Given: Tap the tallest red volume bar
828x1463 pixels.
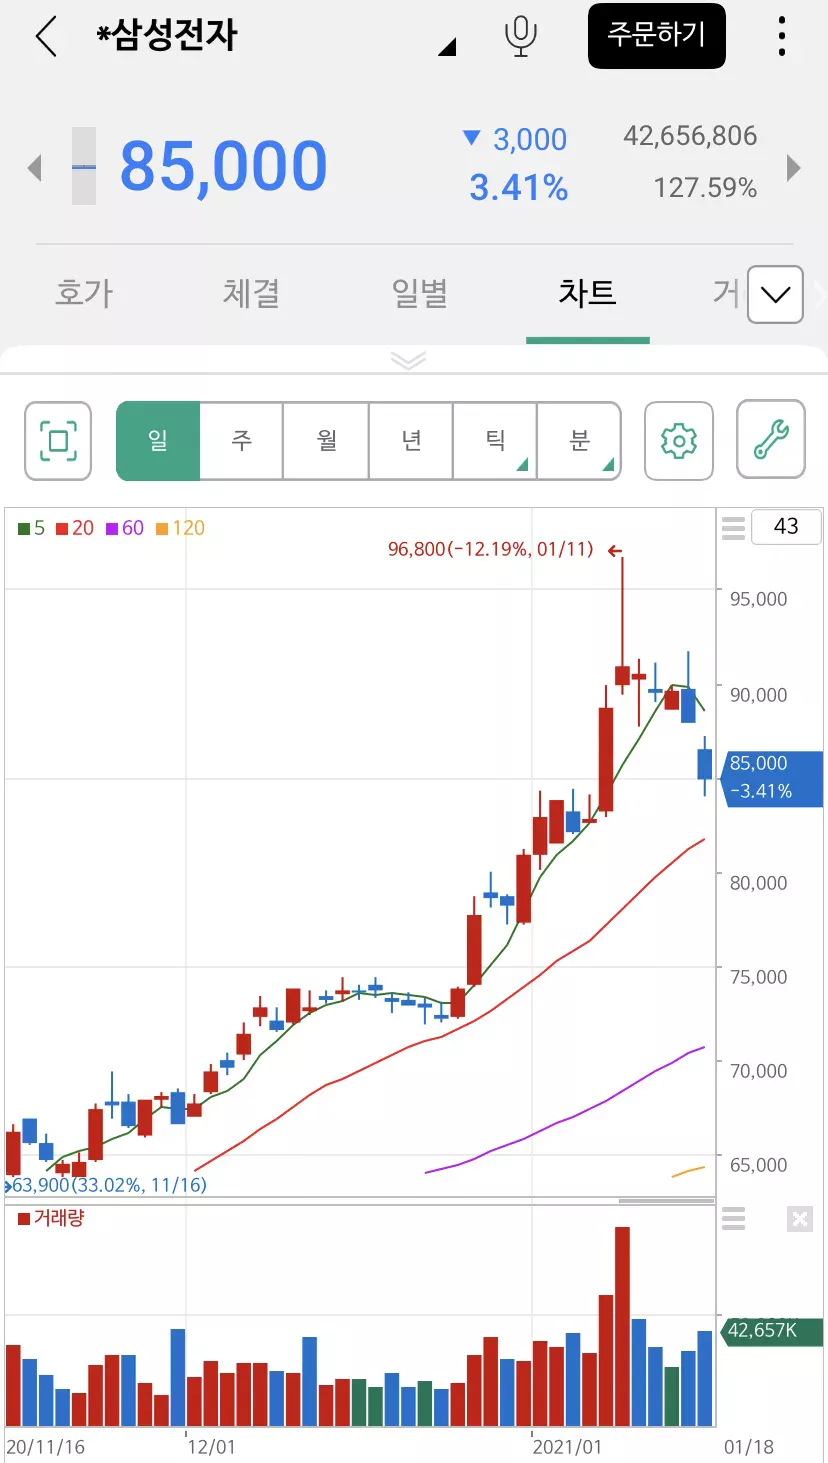Looking at the screenshot, I should [622, 1326].
